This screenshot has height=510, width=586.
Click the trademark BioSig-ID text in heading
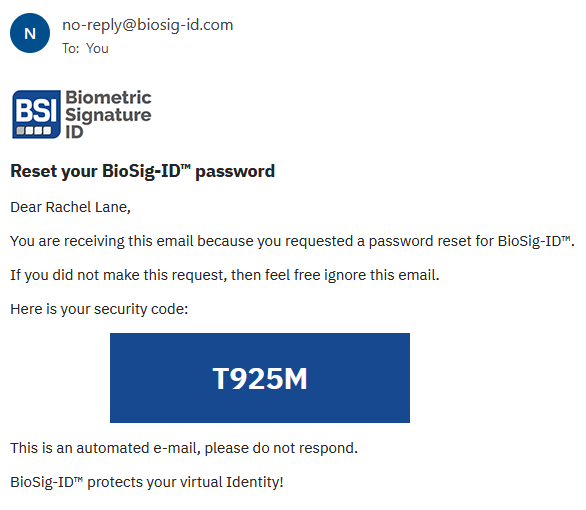pos(146,171)
